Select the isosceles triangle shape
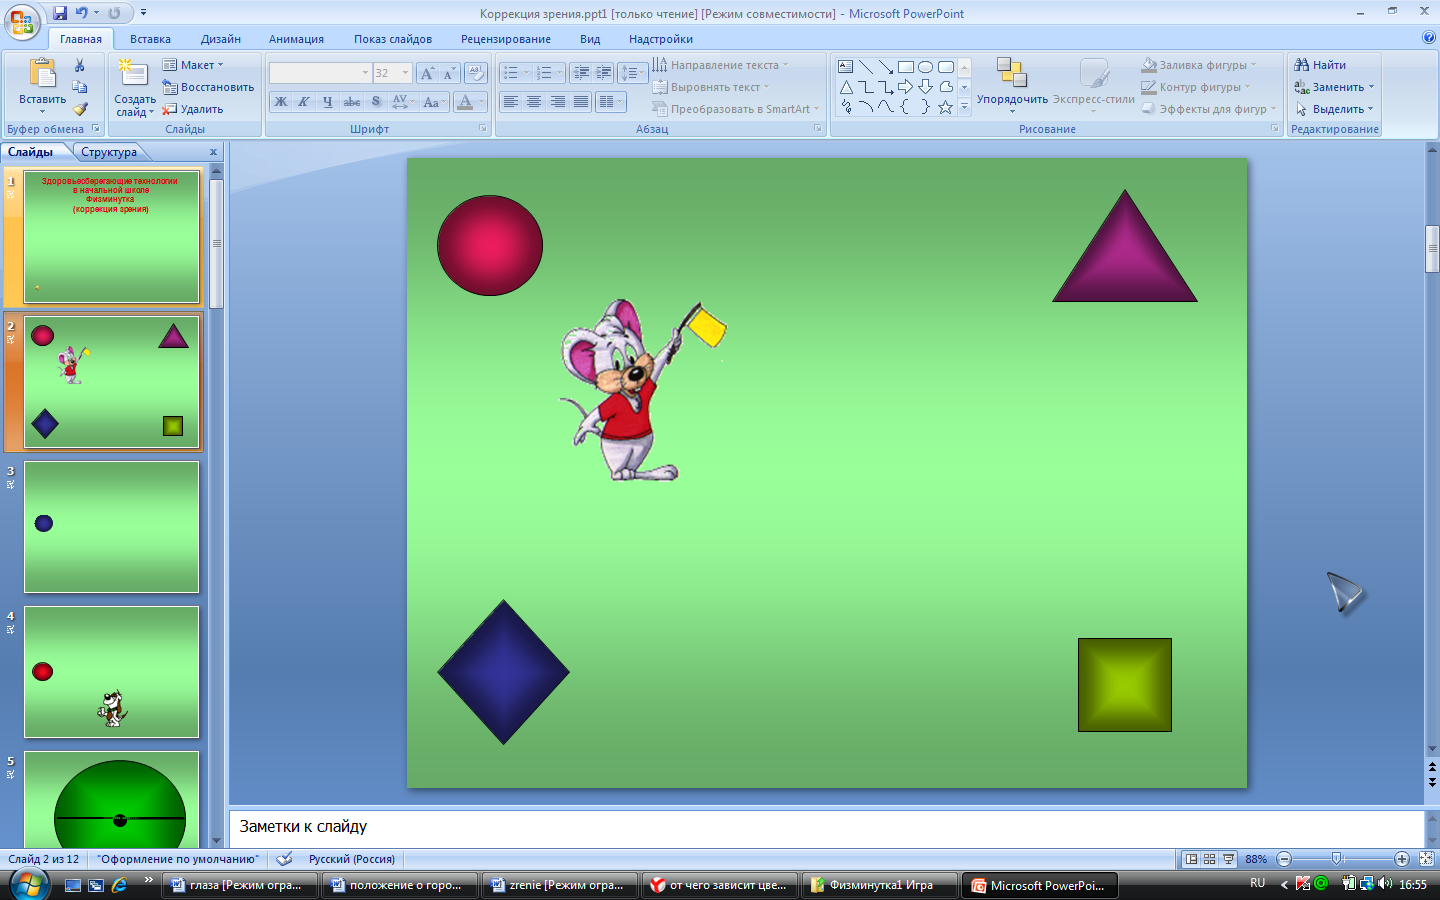1440x900 pixels. click(x=846, y=87)
